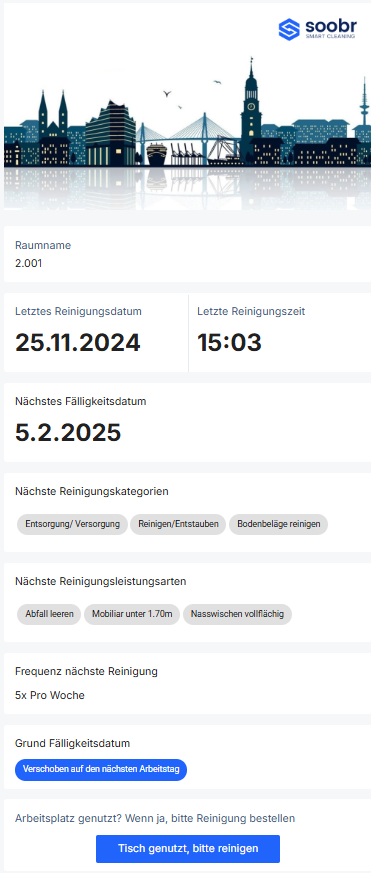Select the 'Reinigen/Entstauben' category chip
Screen dimensions: 371x873
click(x=178, y=524)
